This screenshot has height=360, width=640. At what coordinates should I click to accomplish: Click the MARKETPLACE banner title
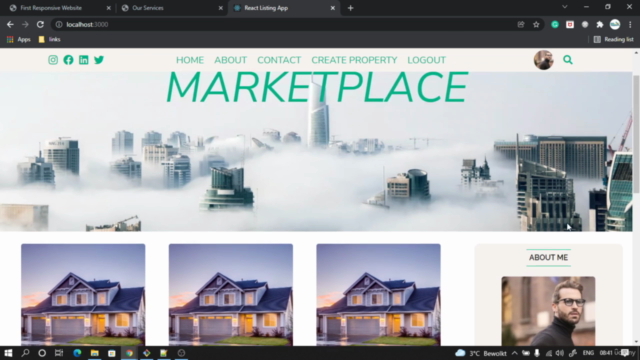[317, 87]
